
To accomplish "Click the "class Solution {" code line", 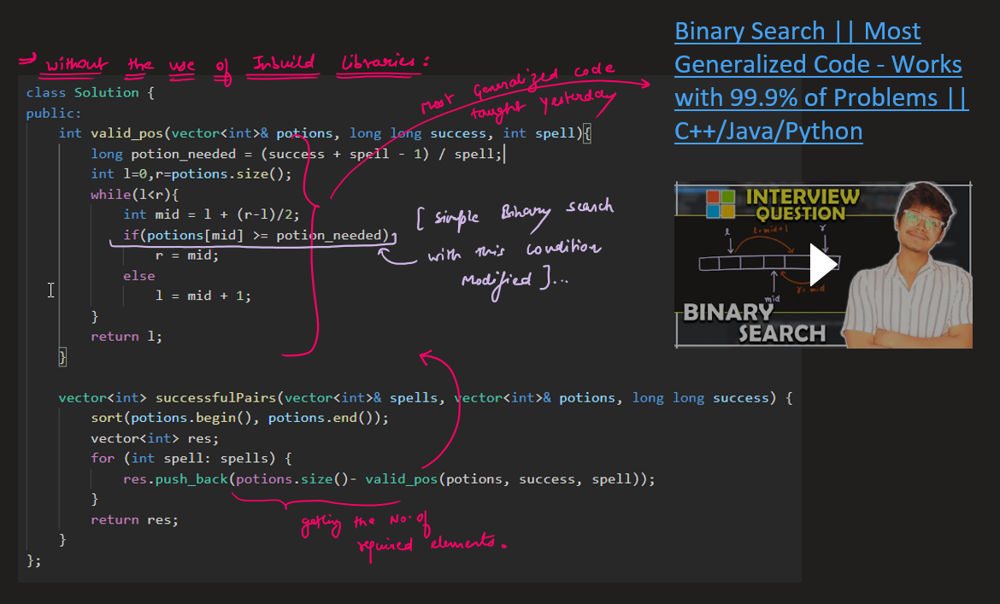I will pos(90,93).
